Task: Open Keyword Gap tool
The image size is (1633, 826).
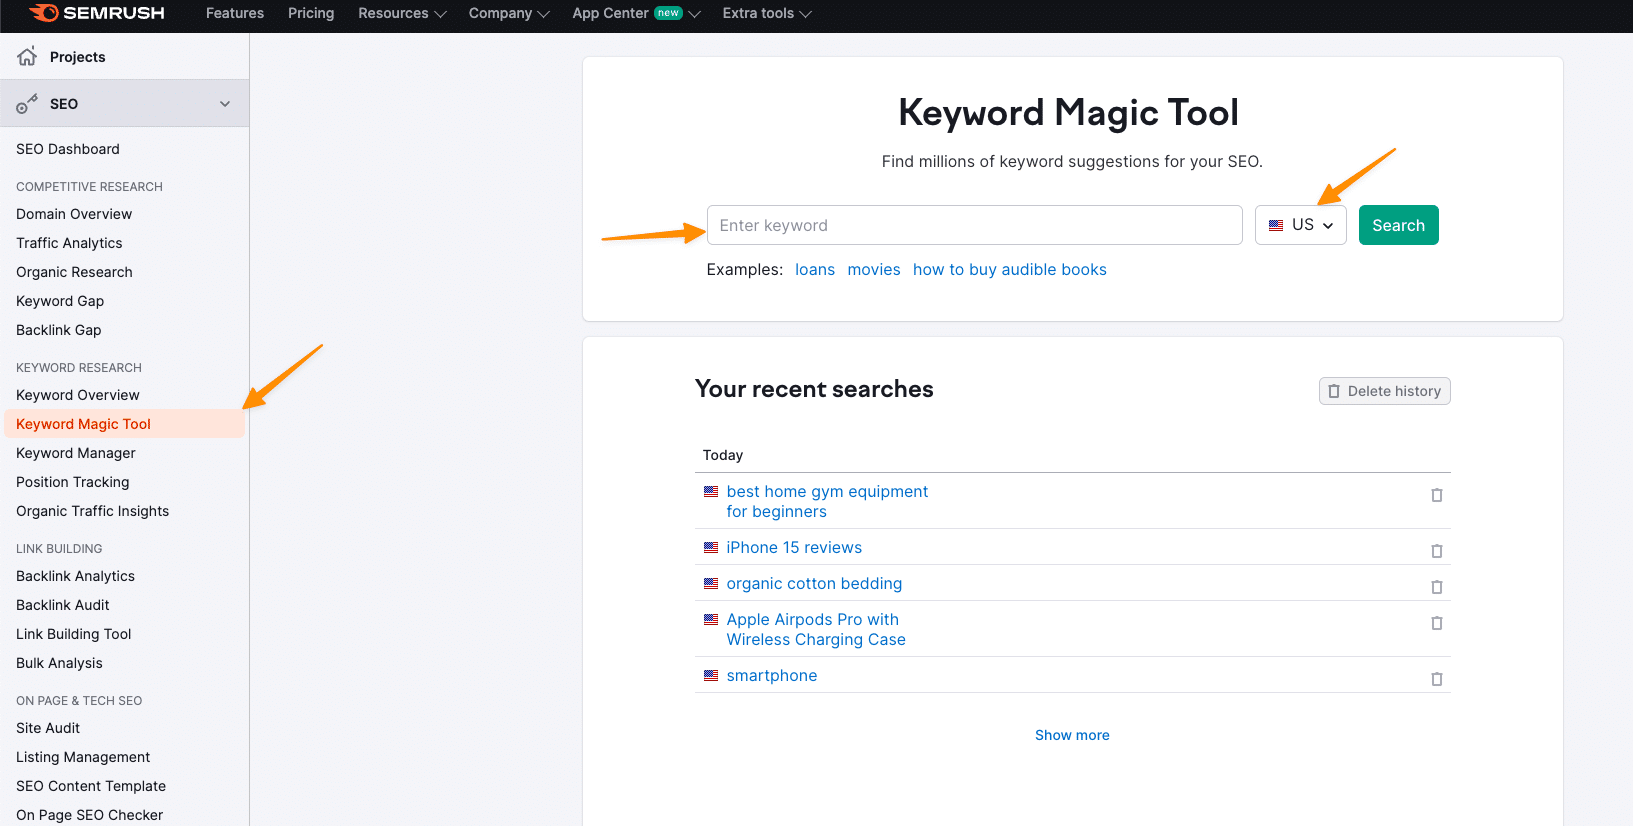Action: pos(60,301)
